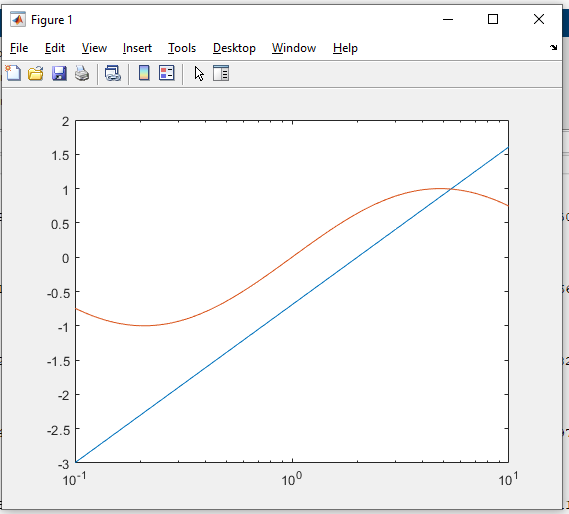Click the y-axis tick label -3
Image resolution: width=569 pixels, height=514 pixels.
point(64,464)
